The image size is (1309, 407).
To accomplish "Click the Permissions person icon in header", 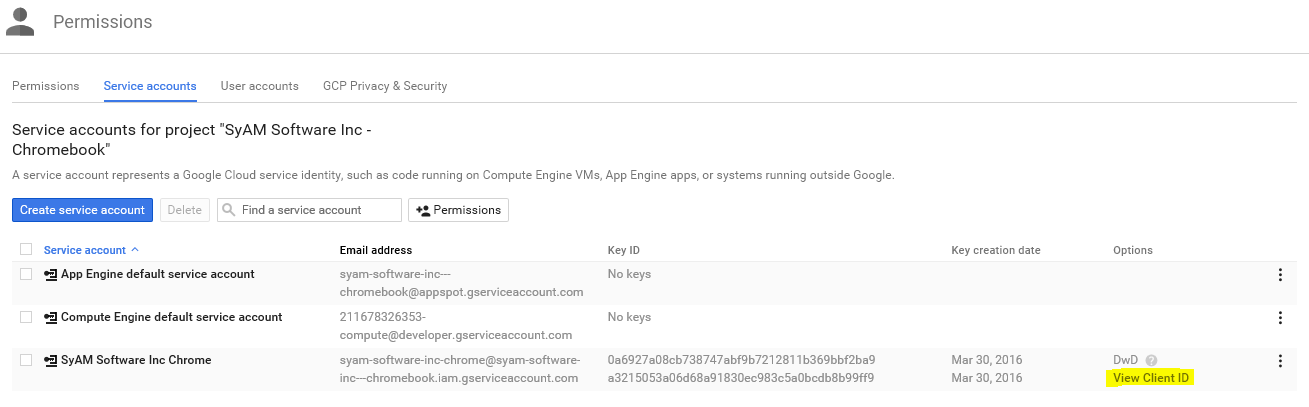I will pos(19,21).
